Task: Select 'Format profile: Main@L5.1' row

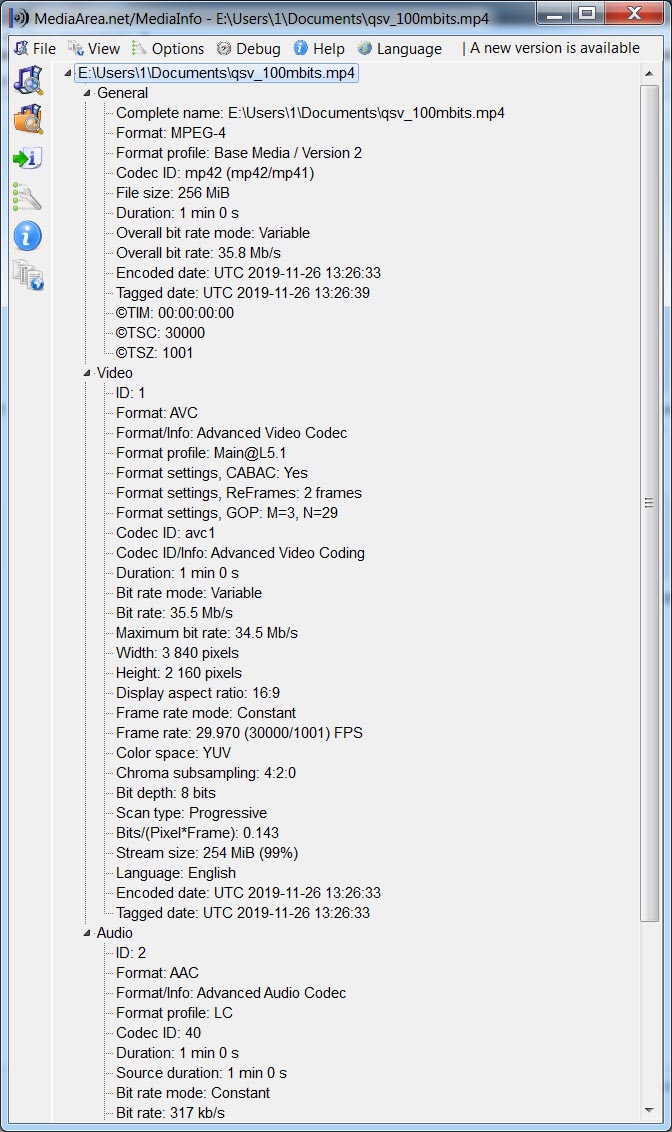Action: (x=201, y=453)
